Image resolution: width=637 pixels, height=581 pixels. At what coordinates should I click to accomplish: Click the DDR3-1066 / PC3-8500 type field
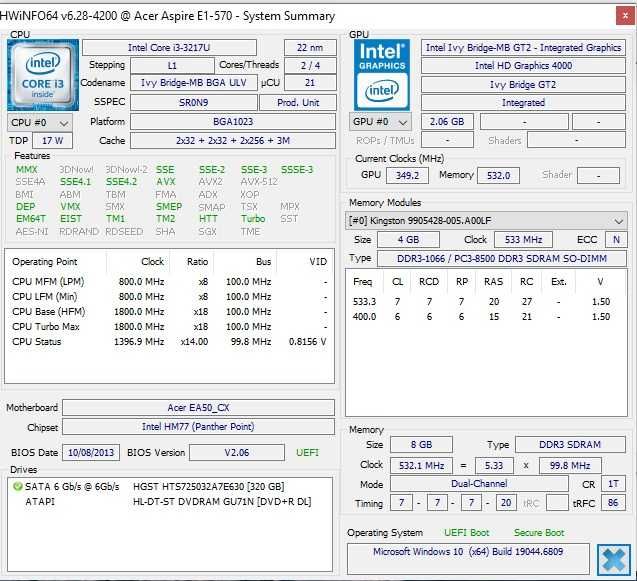click(502, 258)
